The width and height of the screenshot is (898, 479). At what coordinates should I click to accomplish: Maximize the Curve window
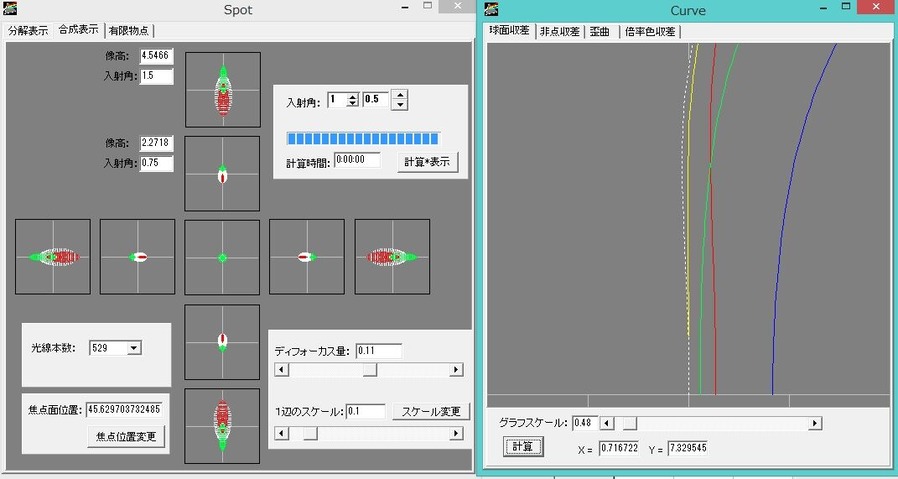coord(846,6)
